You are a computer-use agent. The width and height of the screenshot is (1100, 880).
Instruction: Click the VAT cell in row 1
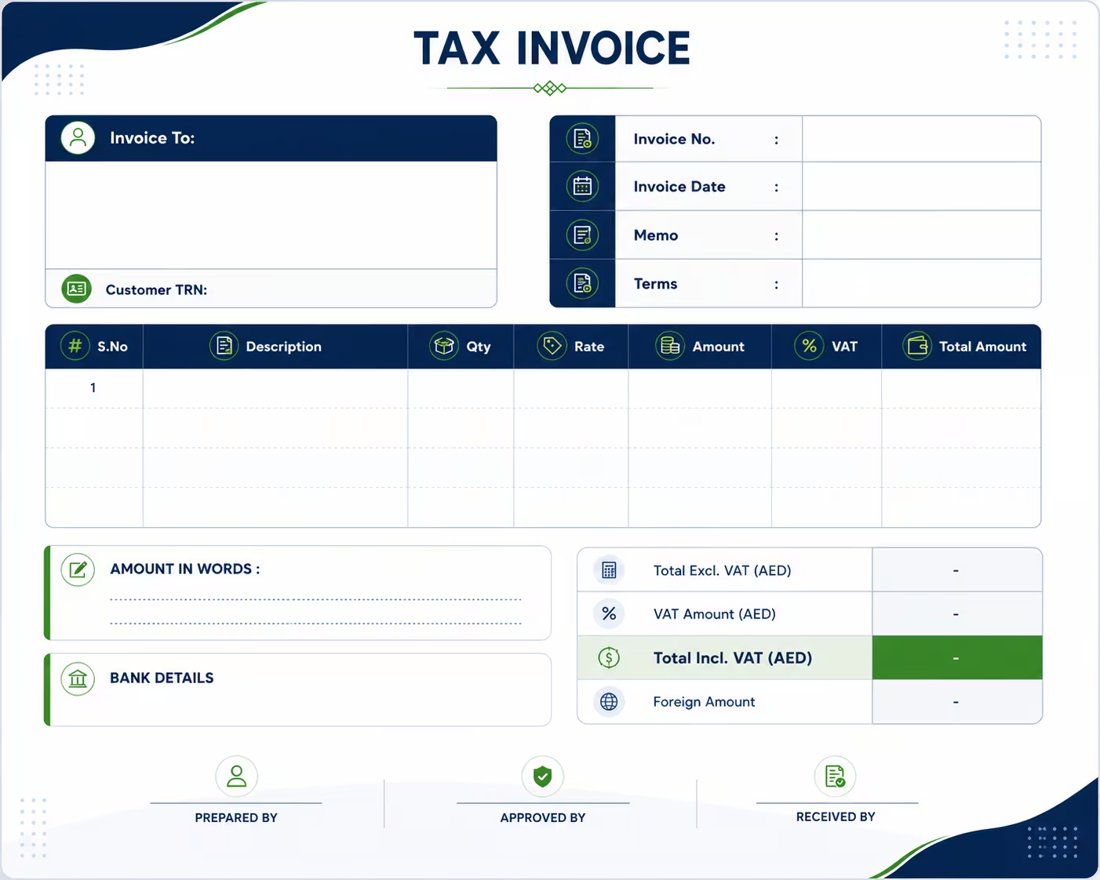pyautogui.click(x=826, y=388)
